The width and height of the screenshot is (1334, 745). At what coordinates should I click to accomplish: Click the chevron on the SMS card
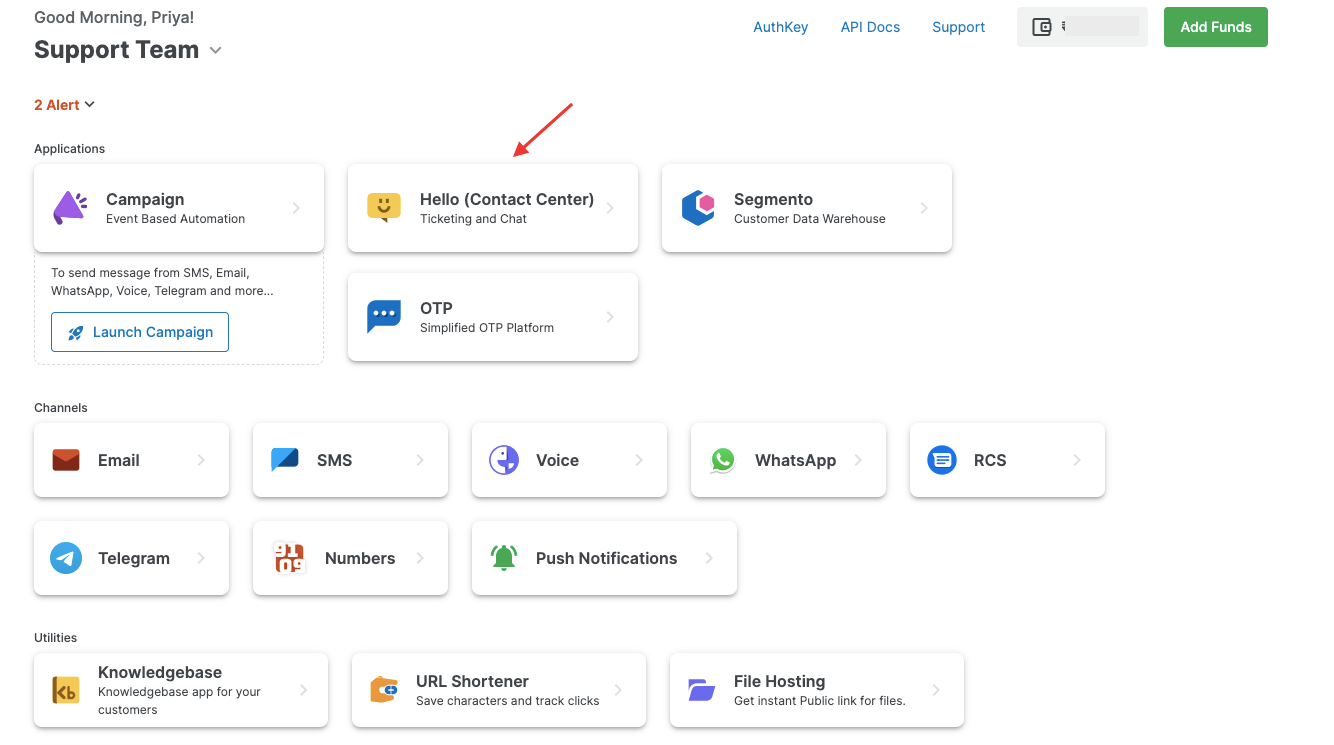420,460
